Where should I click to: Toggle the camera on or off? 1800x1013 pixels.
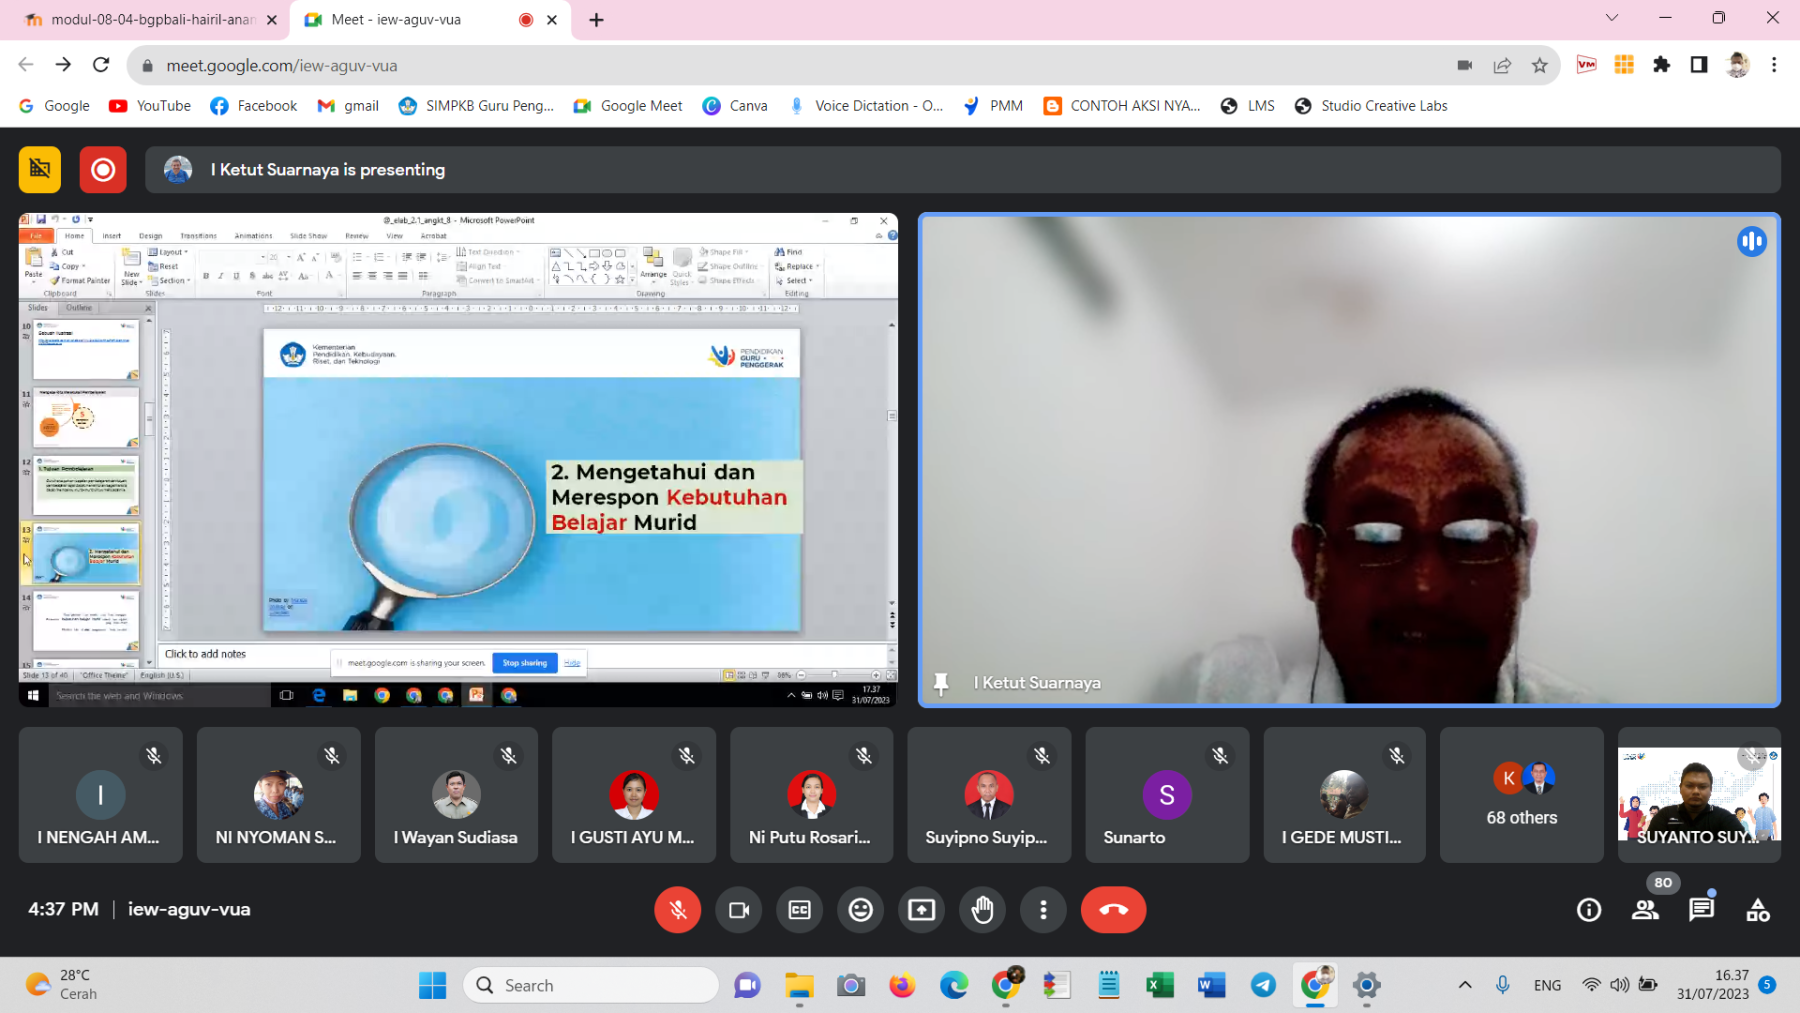click(739, 910)
